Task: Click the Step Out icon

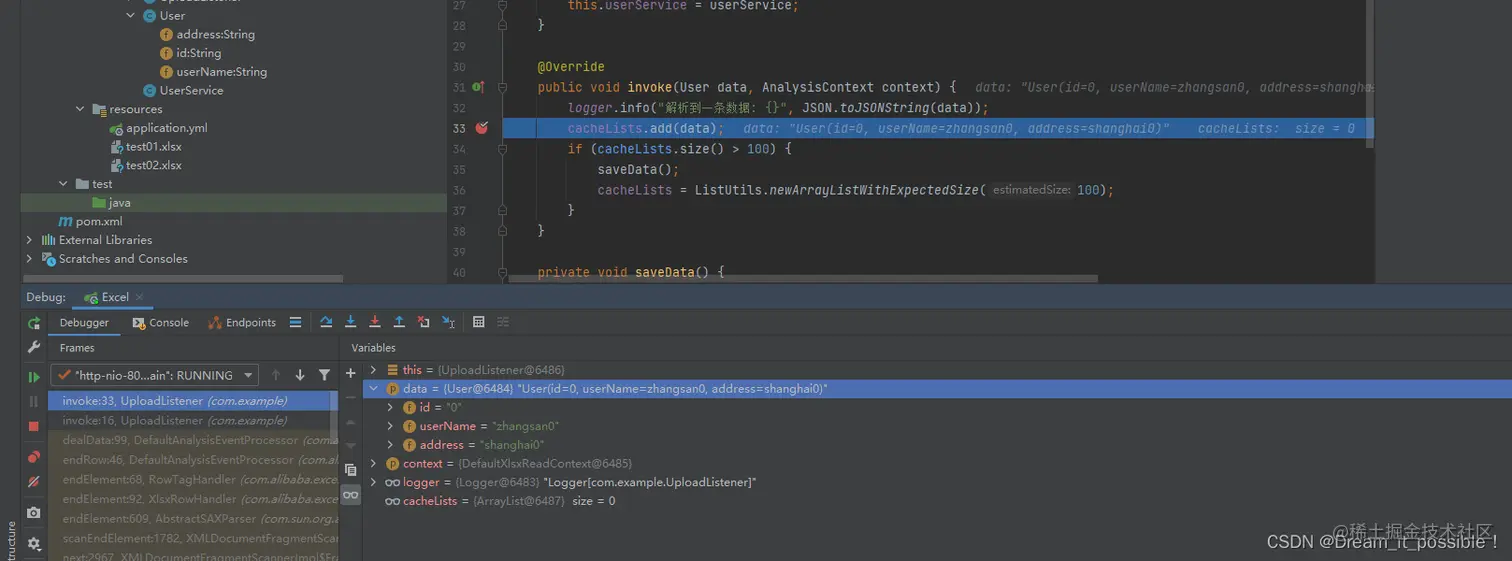Action: [x=399, y=322]
